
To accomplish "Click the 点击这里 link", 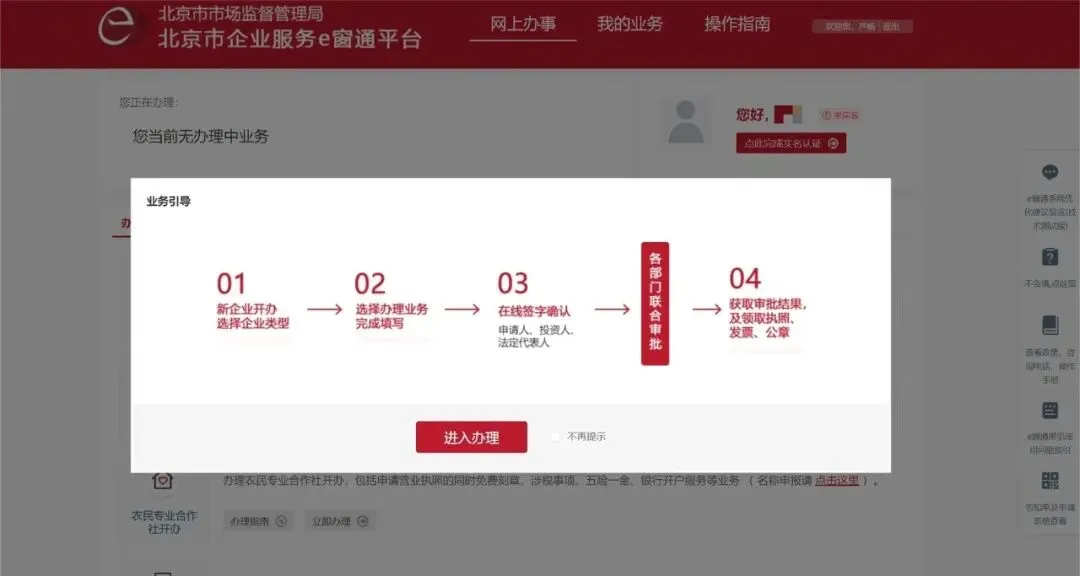I will click(x=837, y=480).
